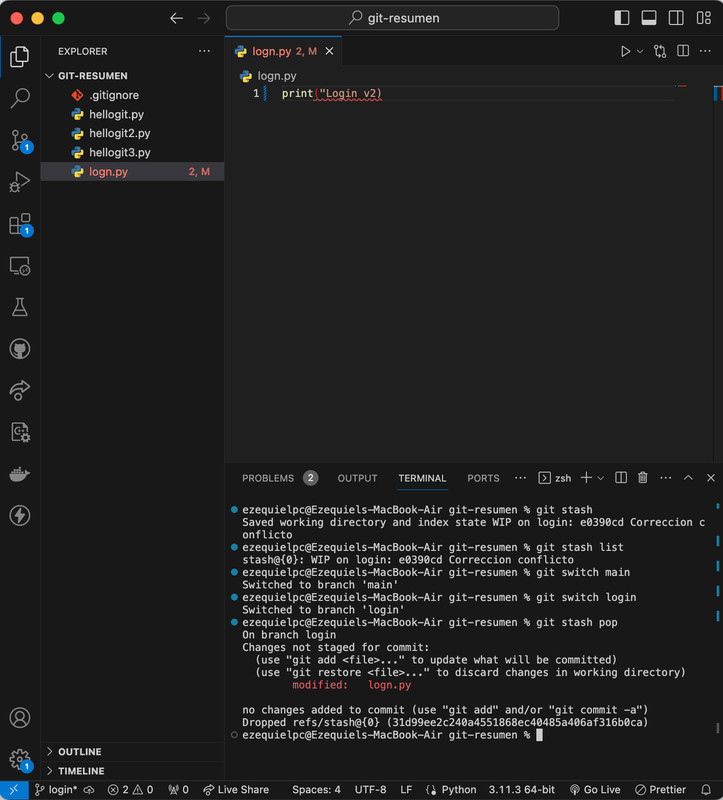Change encoding UTF-8
The width and height of the screenshot is (723, 800).
[x=370, y=790]
